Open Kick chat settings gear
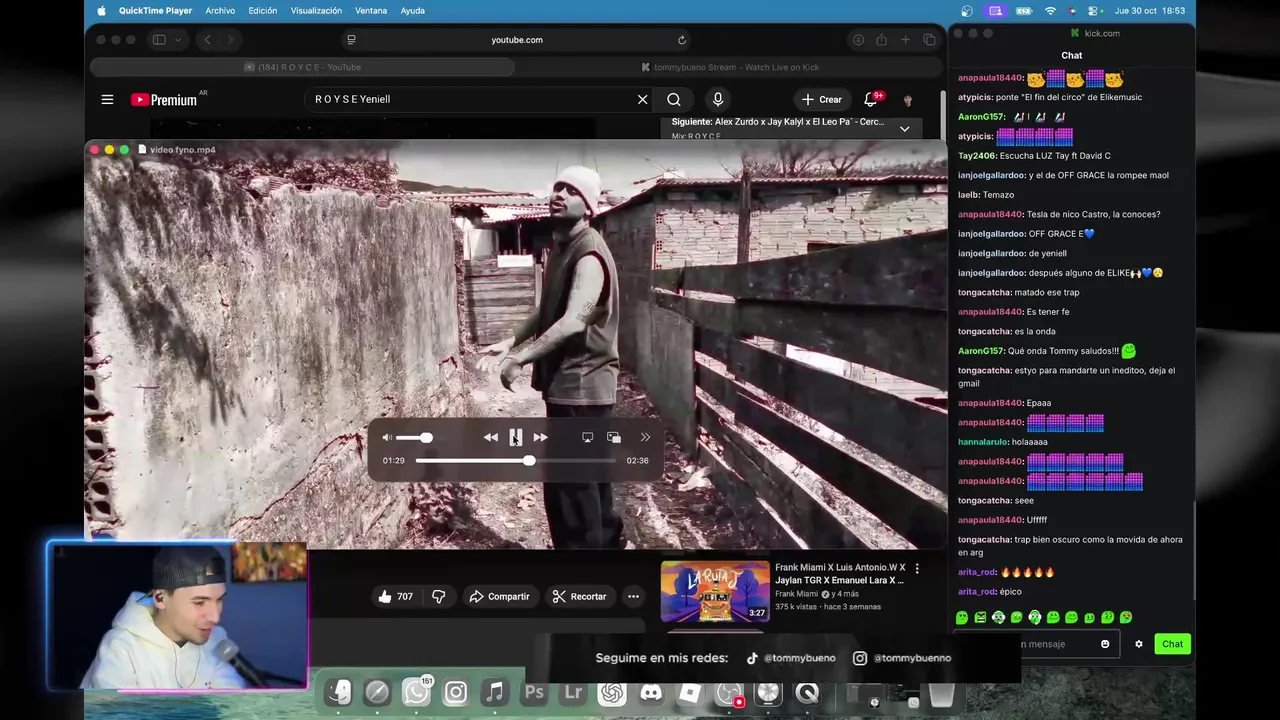The width and height of the screenshot is (1280, 720). 1138,644
